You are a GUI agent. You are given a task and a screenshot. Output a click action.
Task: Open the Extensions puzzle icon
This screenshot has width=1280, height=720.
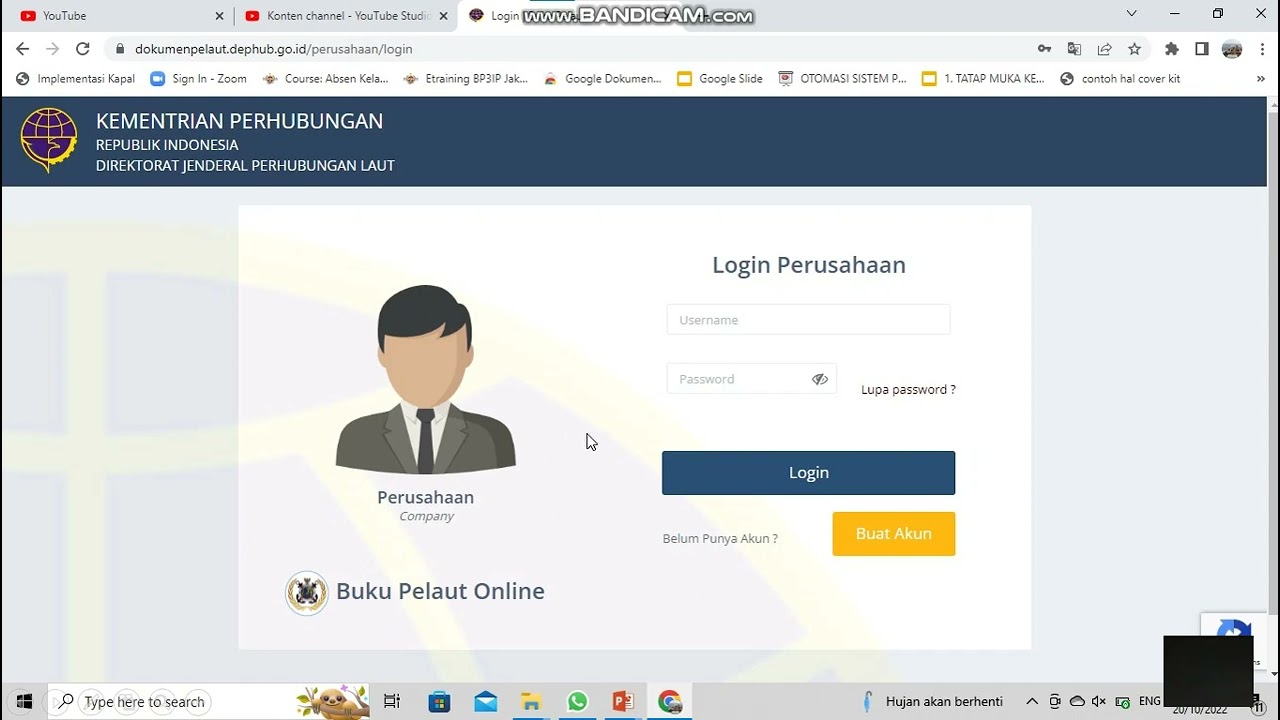coord(1172,49)
